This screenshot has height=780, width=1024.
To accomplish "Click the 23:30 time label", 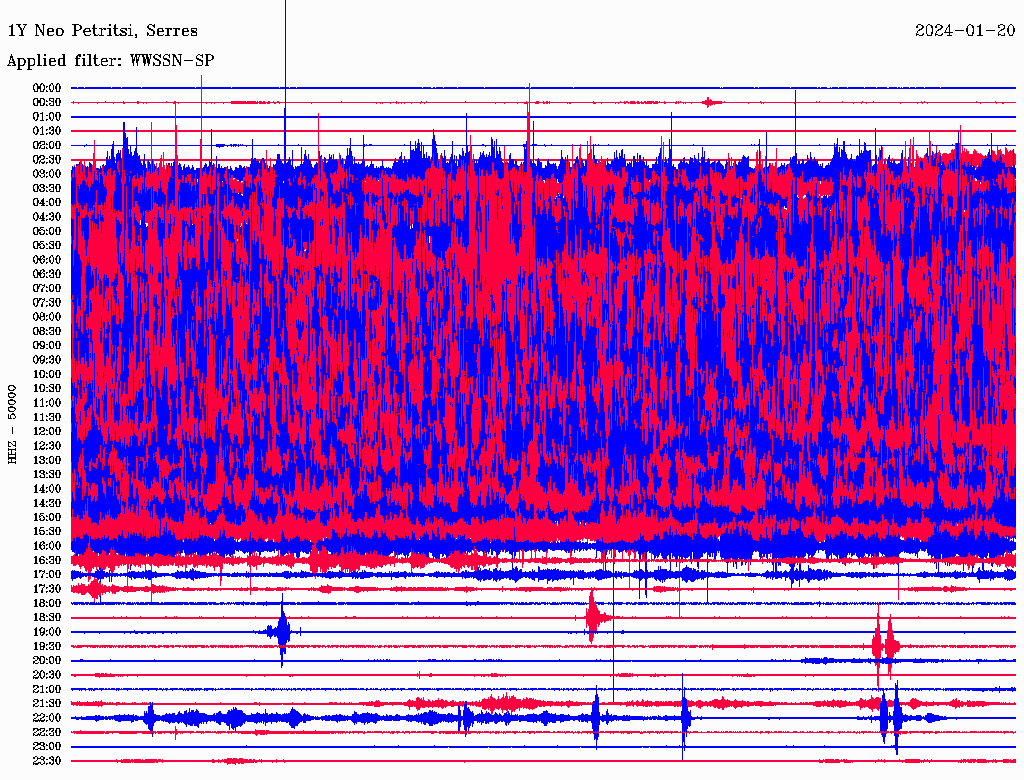I will (x=47, y=761).
